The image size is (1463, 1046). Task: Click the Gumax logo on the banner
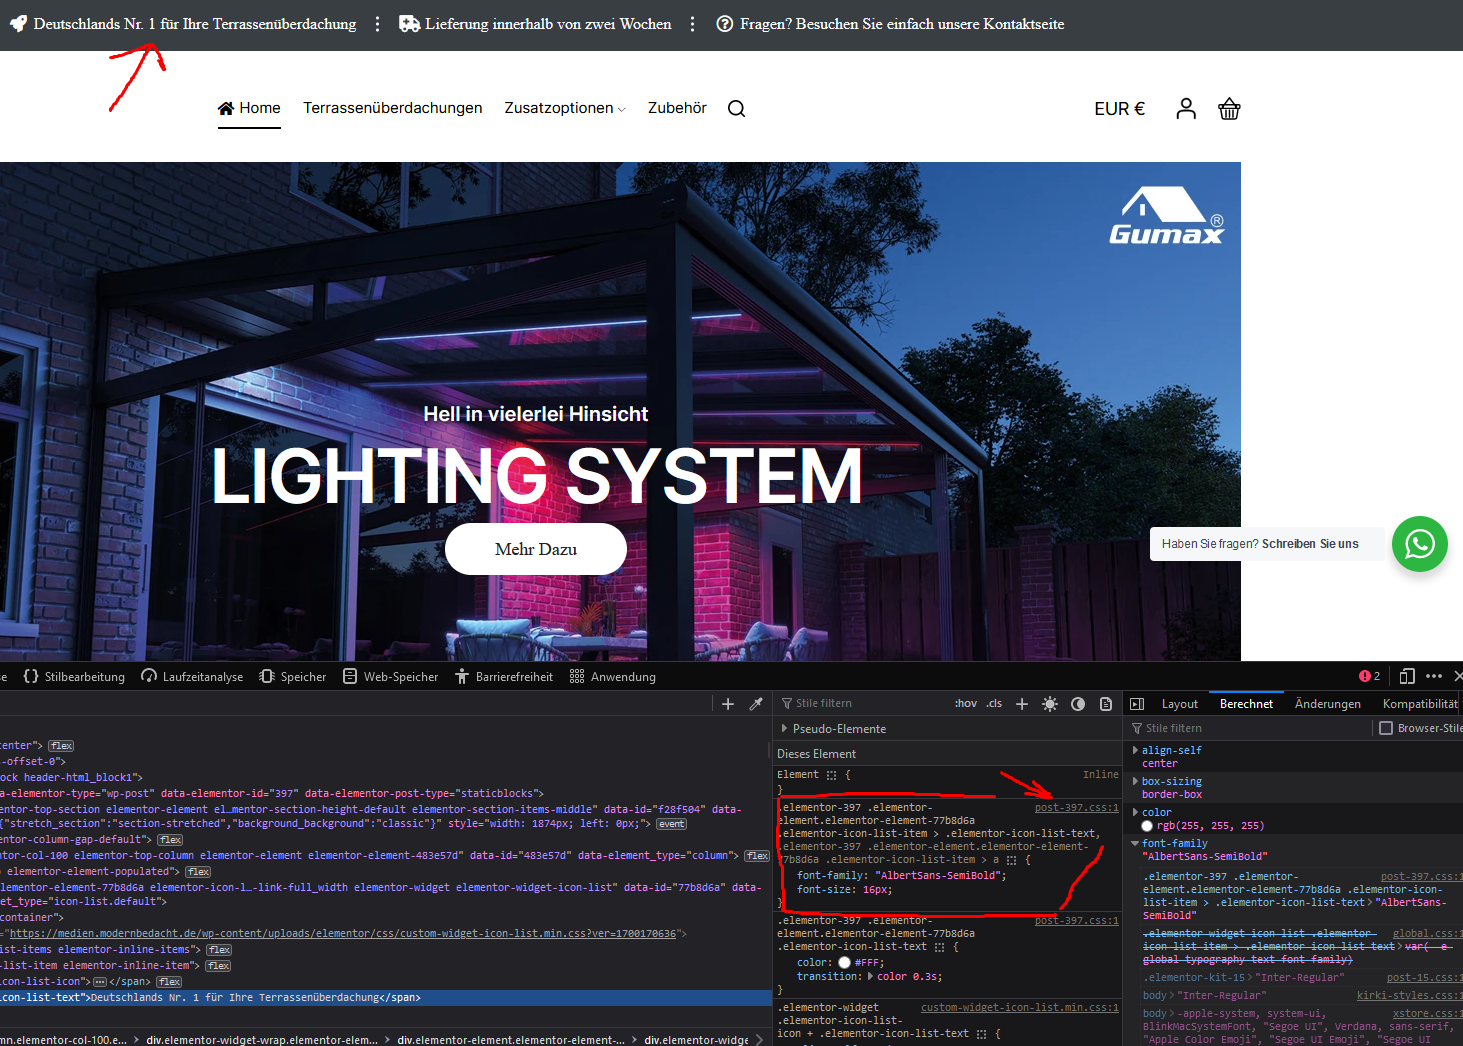(x=1166, y=216)
